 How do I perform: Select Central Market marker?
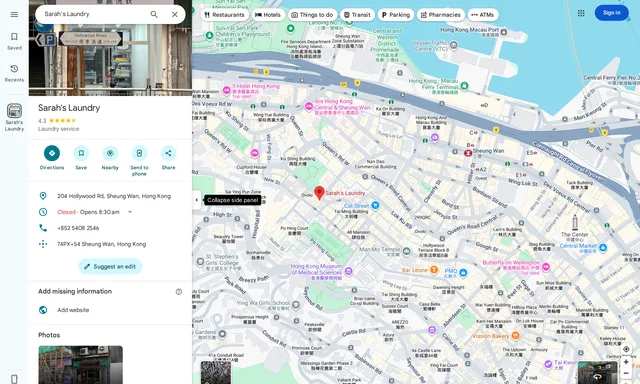pyautogui.click(x=603, y=248)
